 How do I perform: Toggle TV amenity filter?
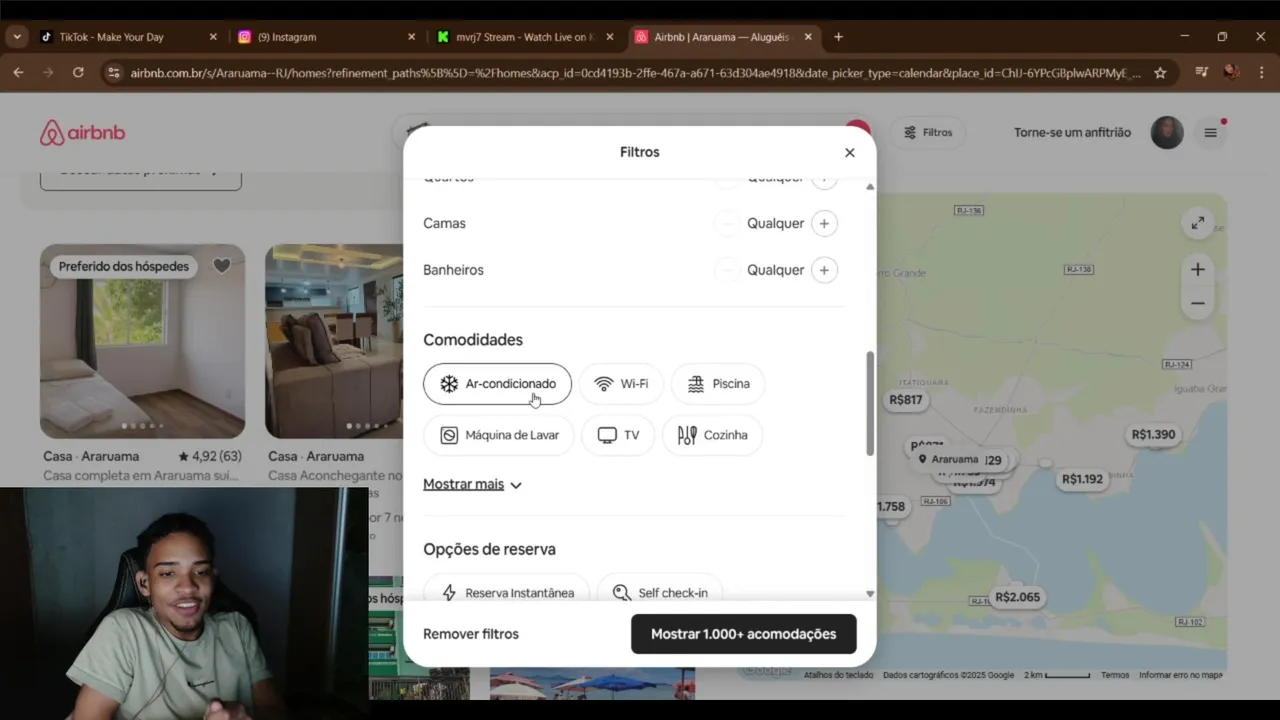tap(618, 435)
